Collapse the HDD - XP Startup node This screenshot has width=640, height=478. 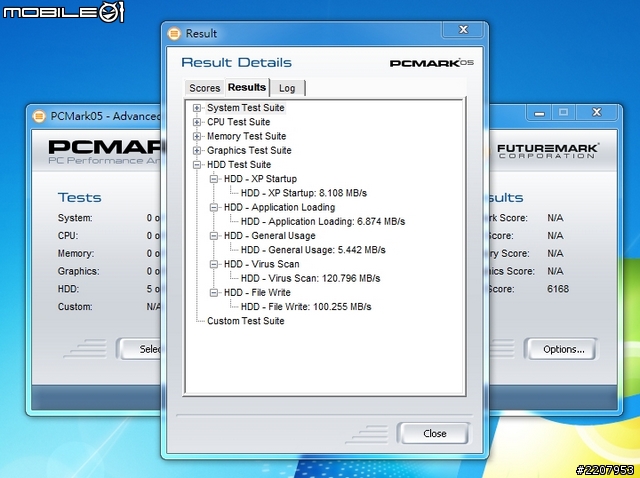pyautogui.click(x=214, y=179)
